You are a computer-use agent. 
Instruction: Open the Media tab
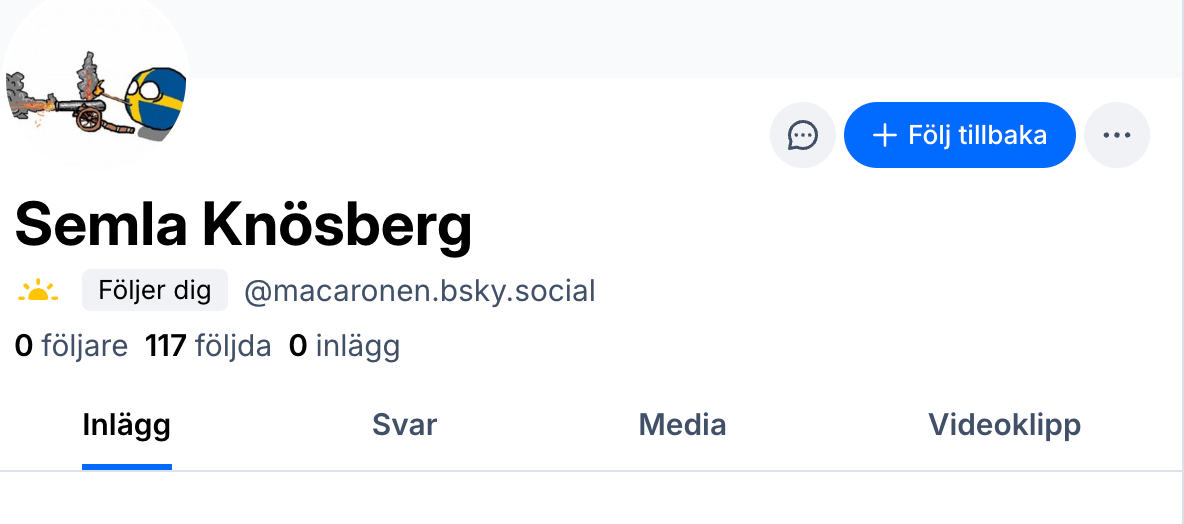click(x=682, y=425)
